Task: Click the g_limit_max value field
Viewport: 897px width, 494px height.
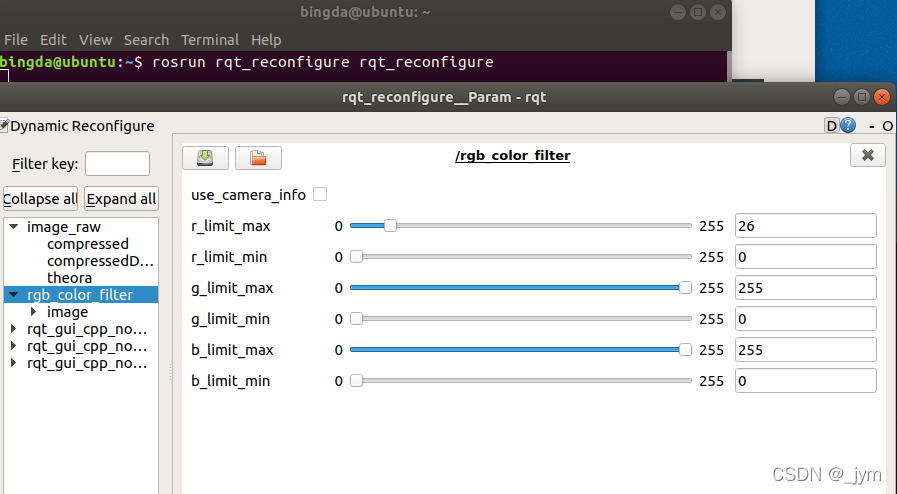Action: tap(805, 288)
